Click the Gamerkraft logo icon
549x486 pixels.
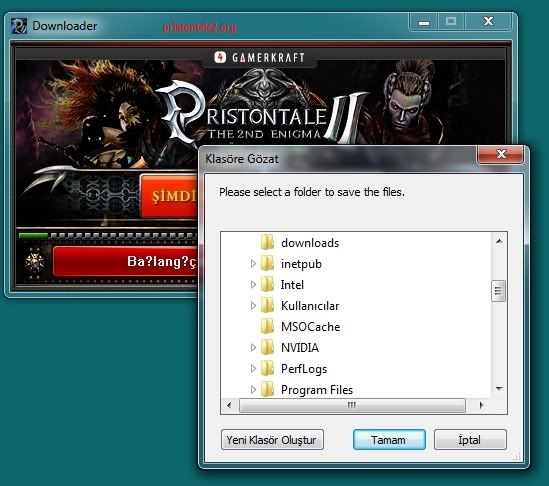220,57
